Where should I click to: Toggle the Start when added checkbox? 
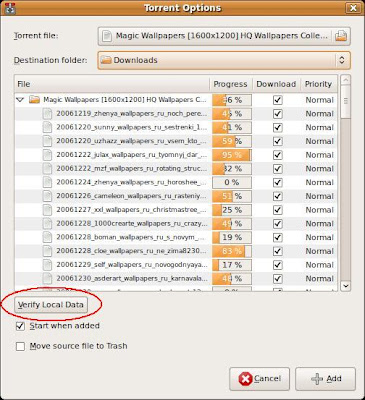pos(20,326)
